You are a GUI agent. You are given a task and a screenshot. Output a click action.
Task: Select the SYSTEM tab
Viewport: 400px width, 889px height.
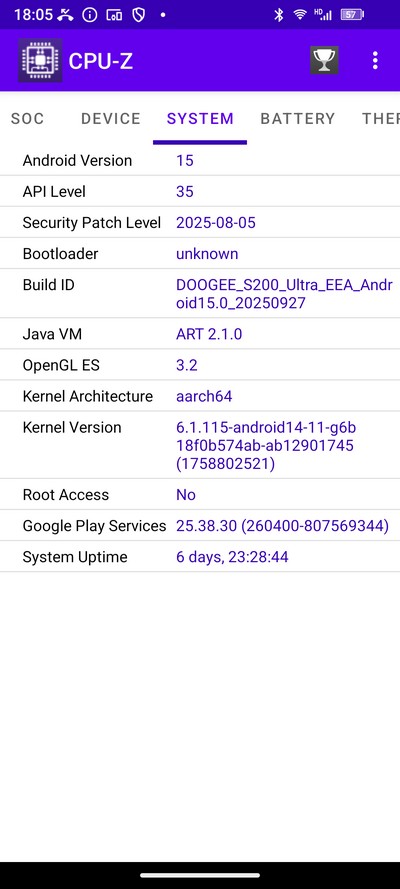(x=200, y=118)
